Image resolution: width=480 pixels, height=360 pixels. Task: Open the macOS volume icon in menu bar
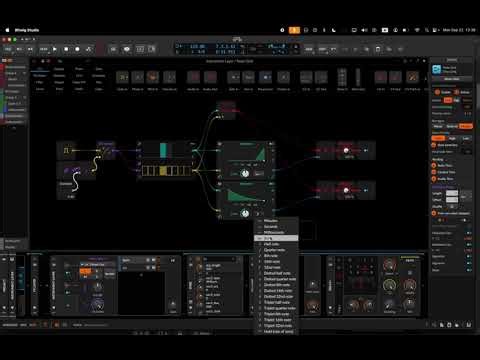[364, 30]
